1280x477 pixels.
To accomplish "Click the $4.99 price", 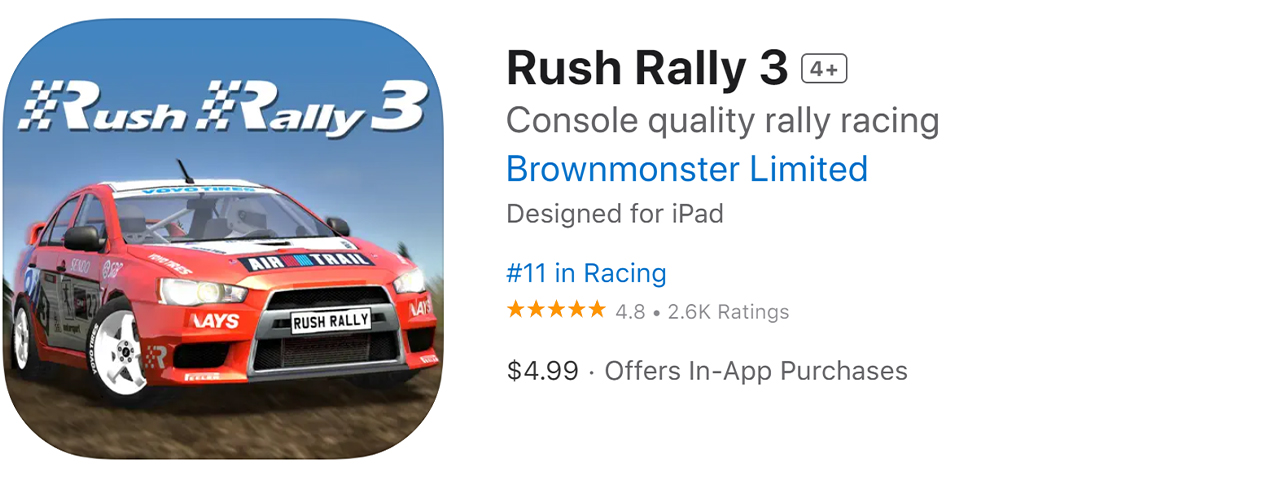I will (x=542, y=371).
